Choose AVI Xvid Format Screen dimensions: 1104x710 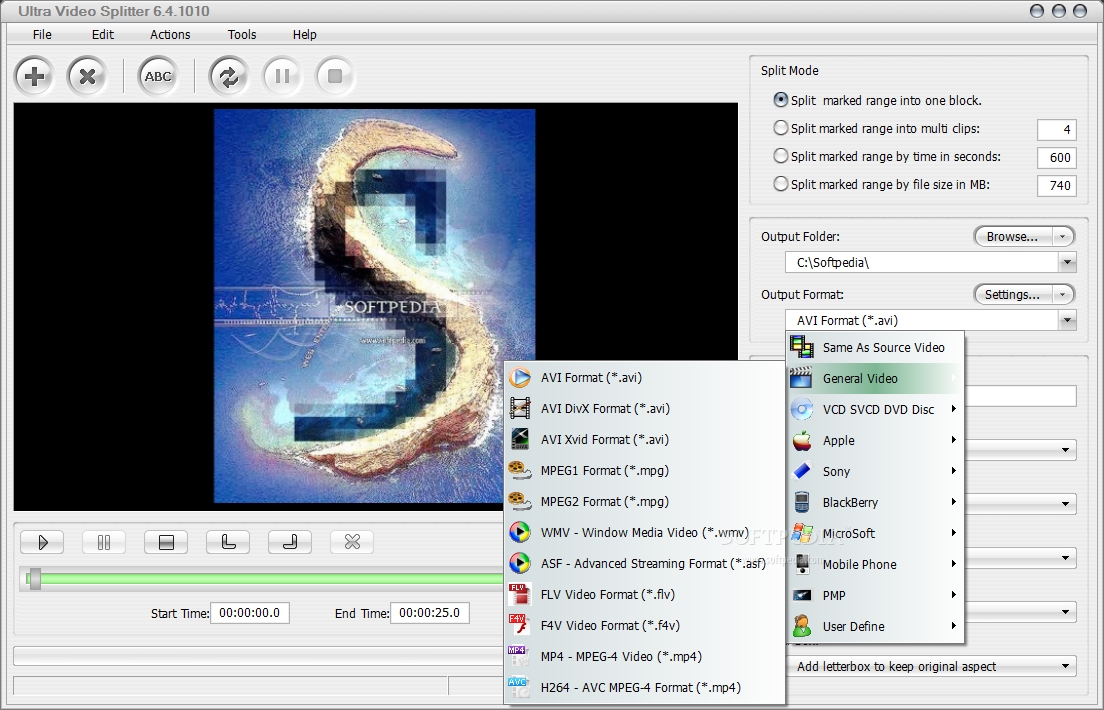click(x=644, y=440)
